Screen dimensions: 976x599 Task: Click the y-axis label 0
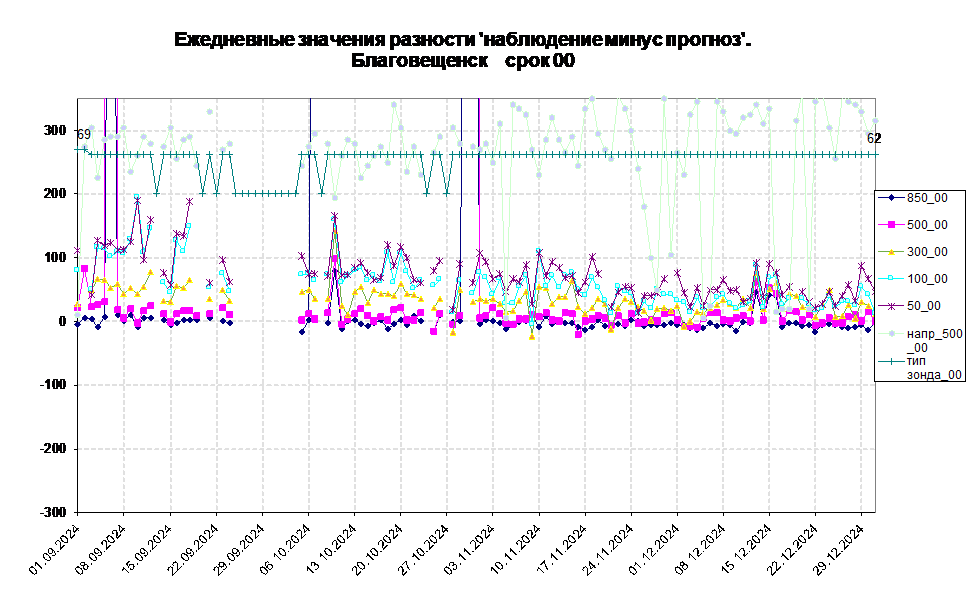[x=62, y=321]
